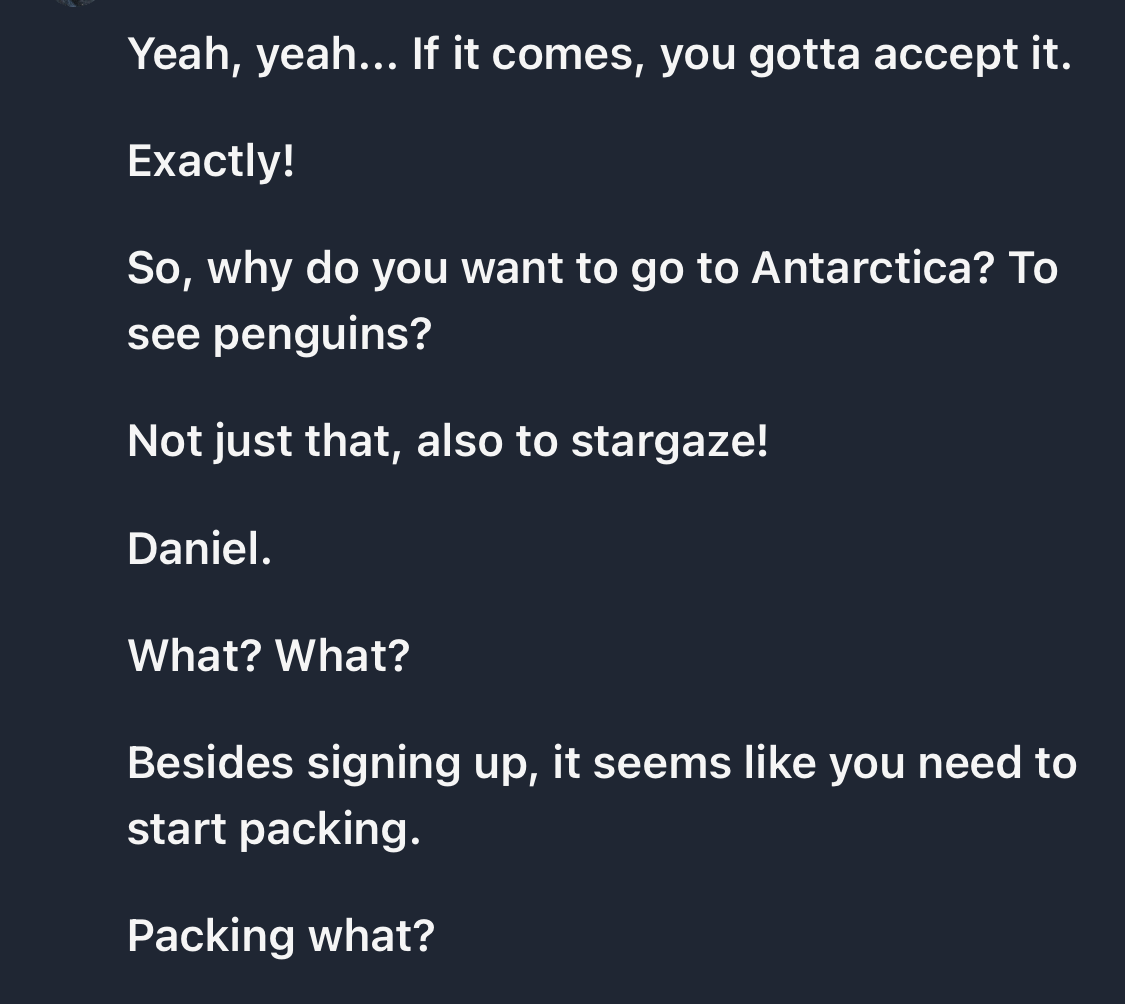Click the words "So, why" in the question
The width and height of the screenshot is (1125, 1004).
point(210,269)
